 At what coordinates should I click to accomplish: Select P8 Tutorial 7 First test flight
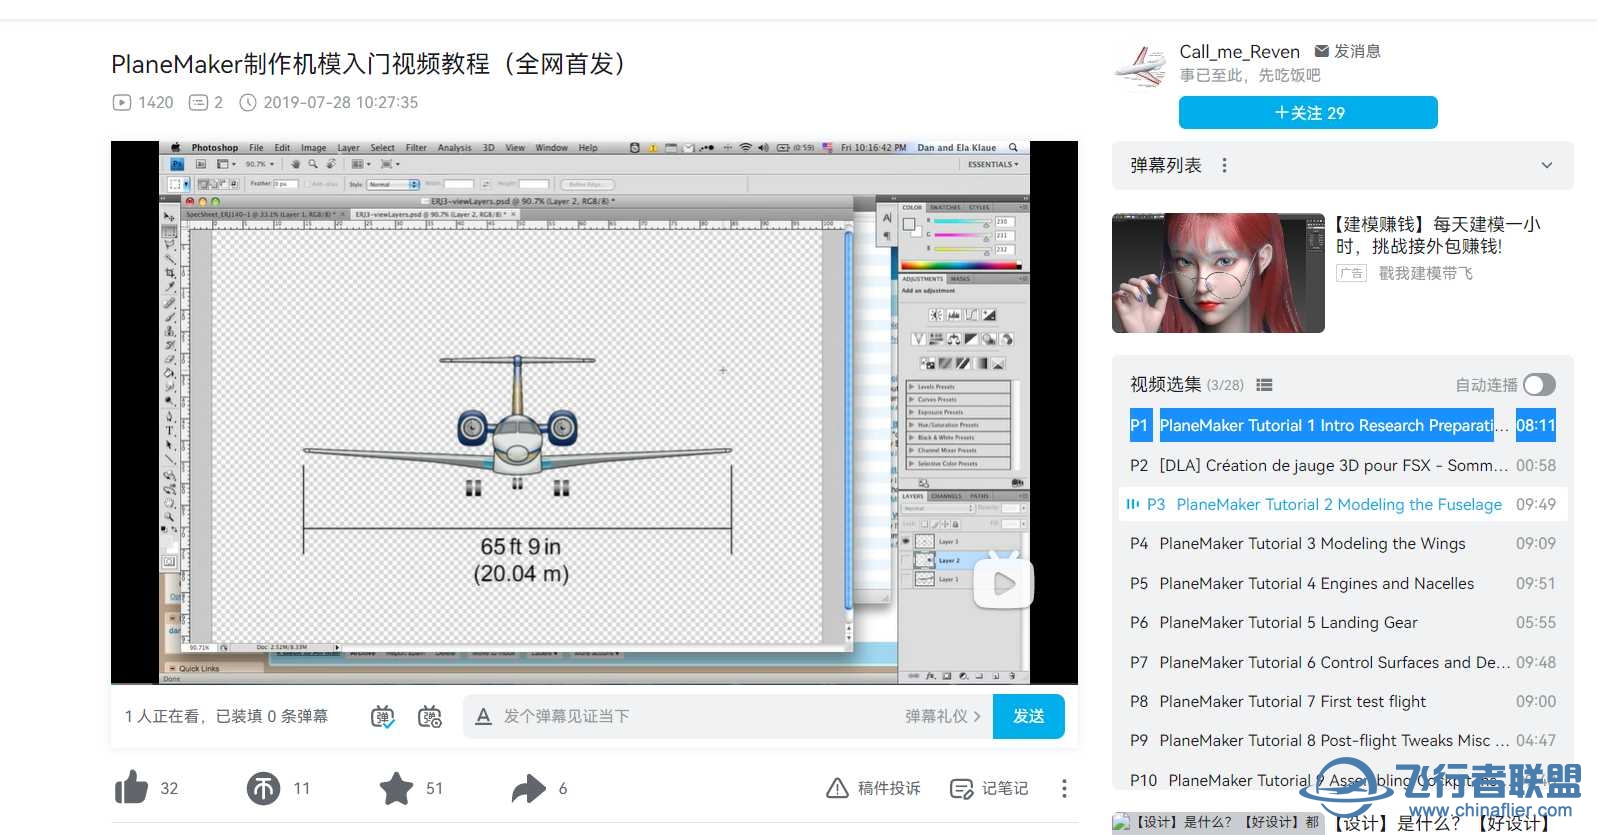tap(1342, 701)
